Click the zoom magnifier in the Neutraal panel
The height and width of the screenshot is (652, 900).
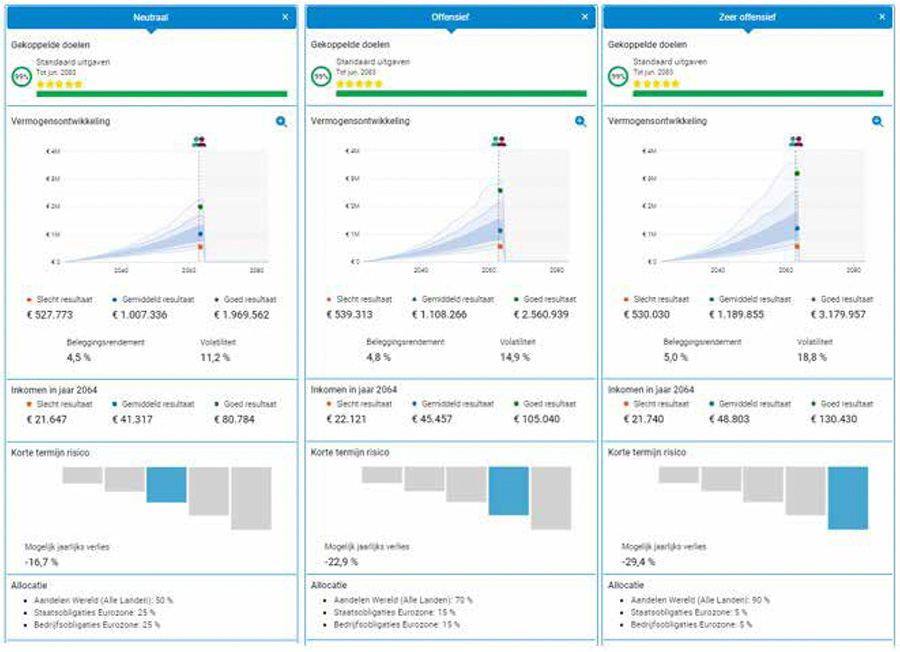(x=282, y=122)
